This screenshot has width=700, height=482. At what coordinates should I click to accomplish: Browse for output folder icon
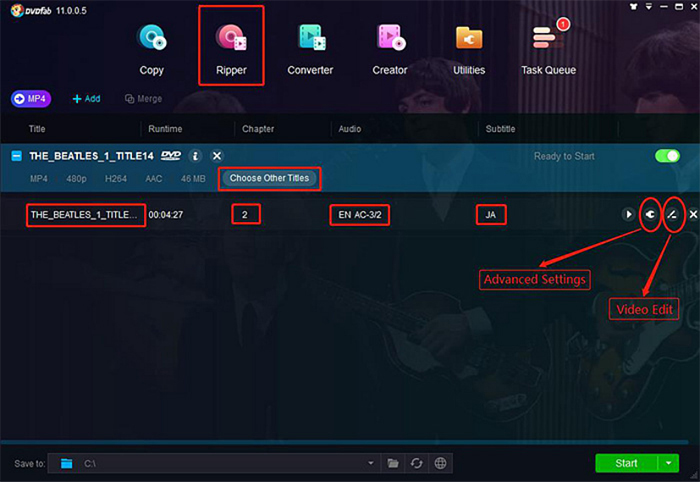393,463
